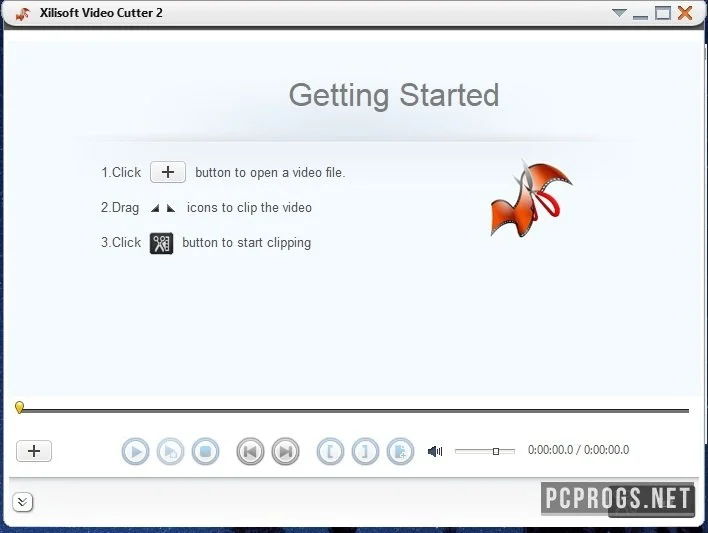708x533 pixels.
Task: Click the scissors cut button in step 3
Action: tap(161, 243)
